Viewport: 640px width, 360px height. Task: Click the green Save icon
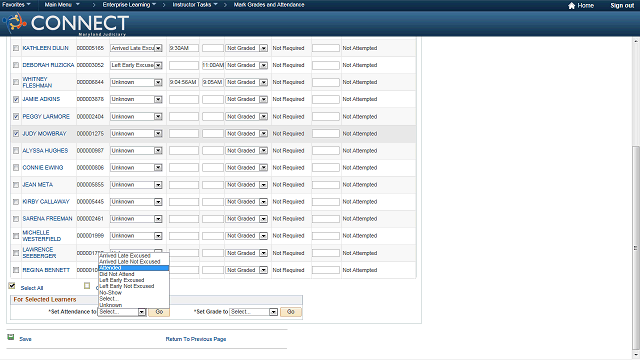tap(11, 337)
